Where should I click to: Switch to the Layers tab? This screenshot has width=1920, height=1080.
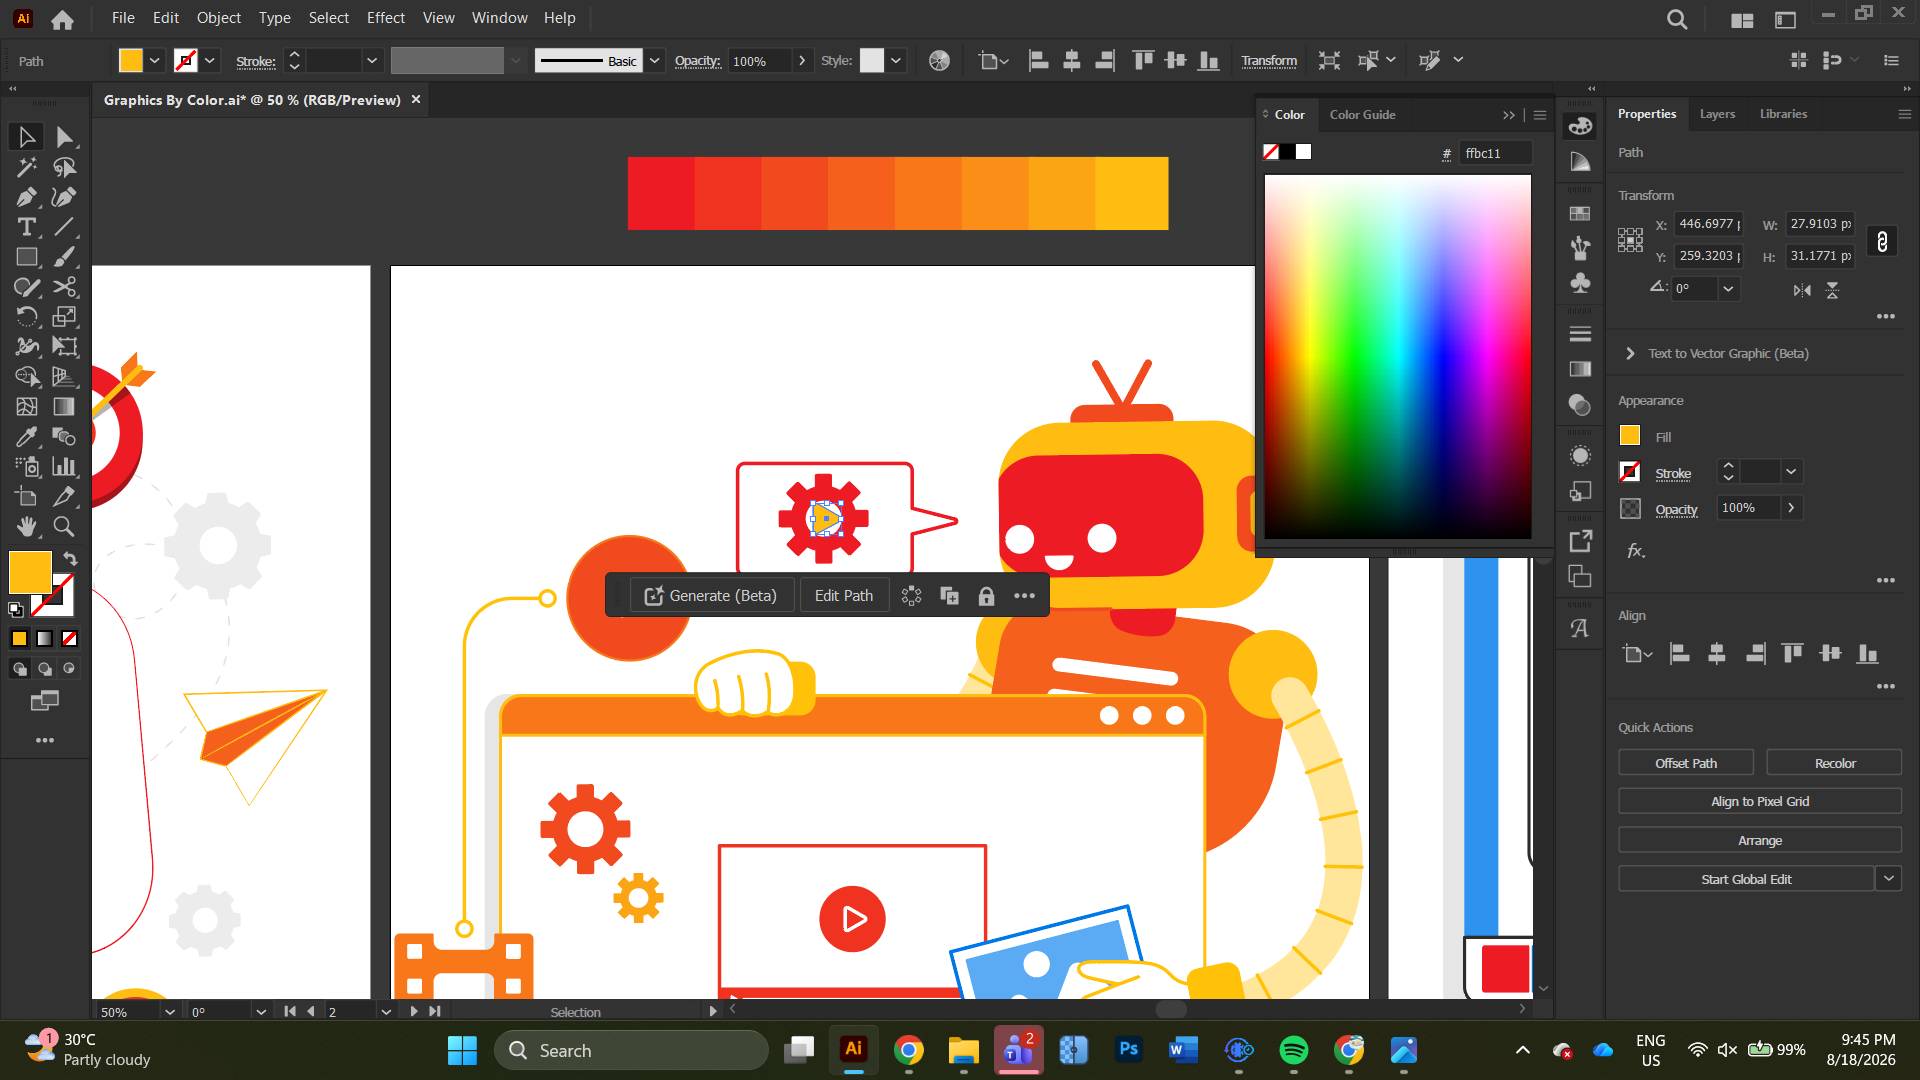[1717, 114]
